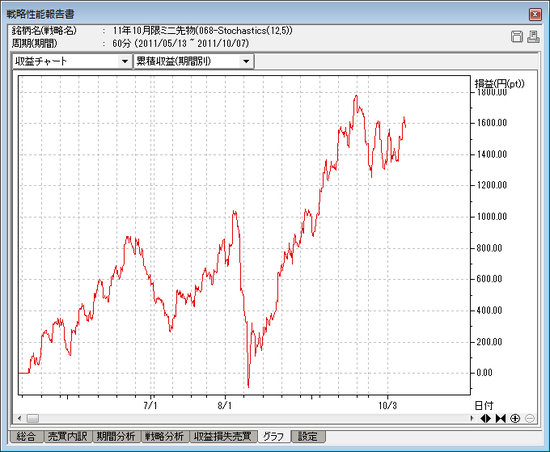Click the save report icon

pos(516,37)
